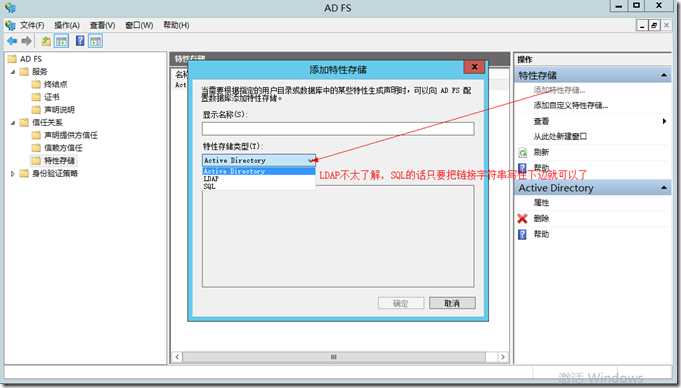The height and width of the screenshot is (388, 681).
Task: Open the 特性存储类型 dropdown combo box
Action: pyautogui.click(x=259, y=160)
